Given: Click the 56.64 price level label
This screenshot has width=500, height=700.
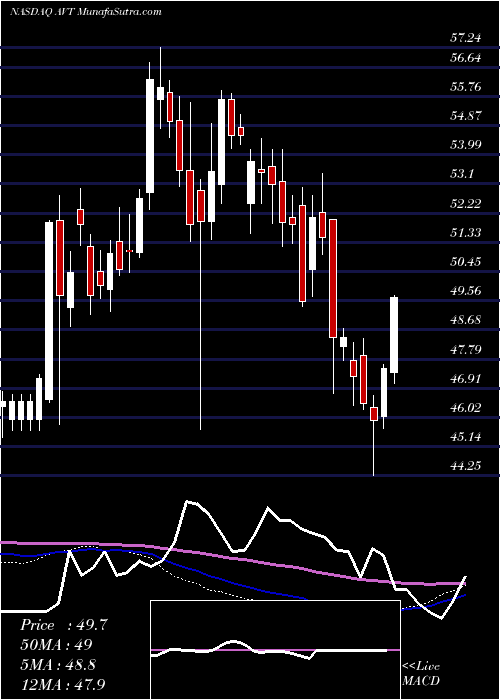Looking at the screenshot, I should (466, 58).
